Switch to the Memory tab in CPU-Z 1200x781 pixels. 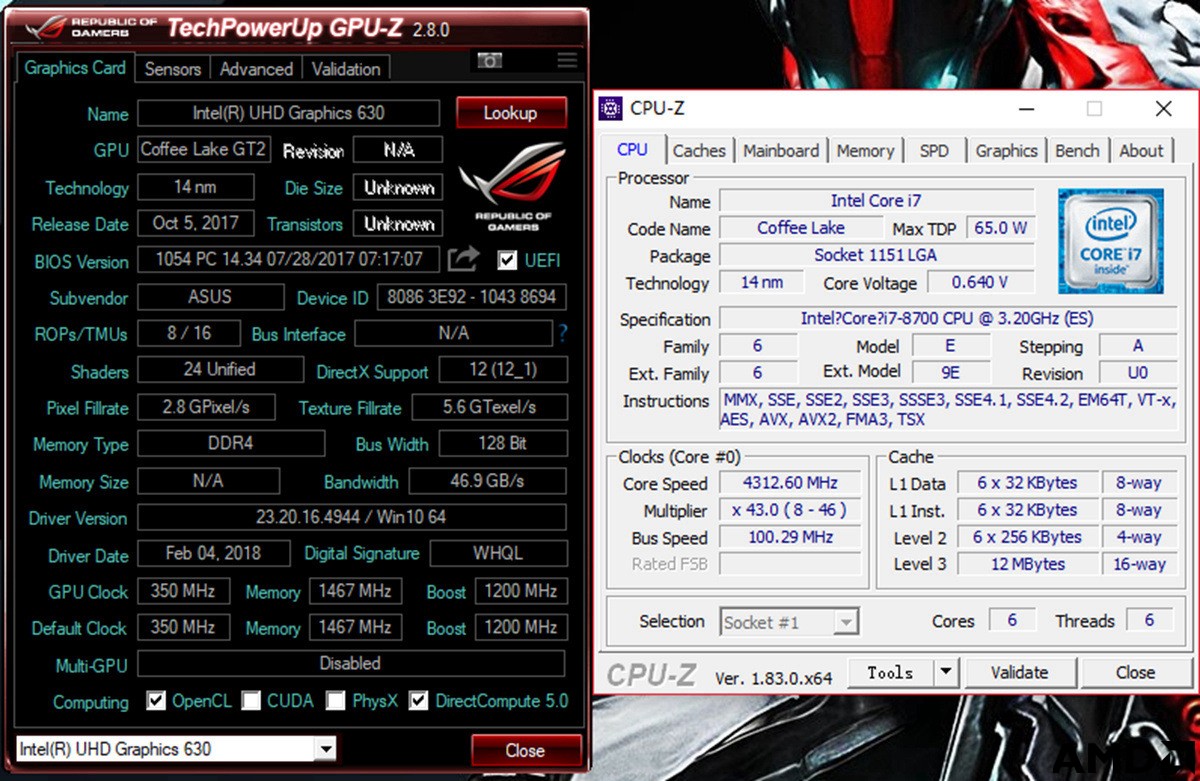tap(865, 150)
